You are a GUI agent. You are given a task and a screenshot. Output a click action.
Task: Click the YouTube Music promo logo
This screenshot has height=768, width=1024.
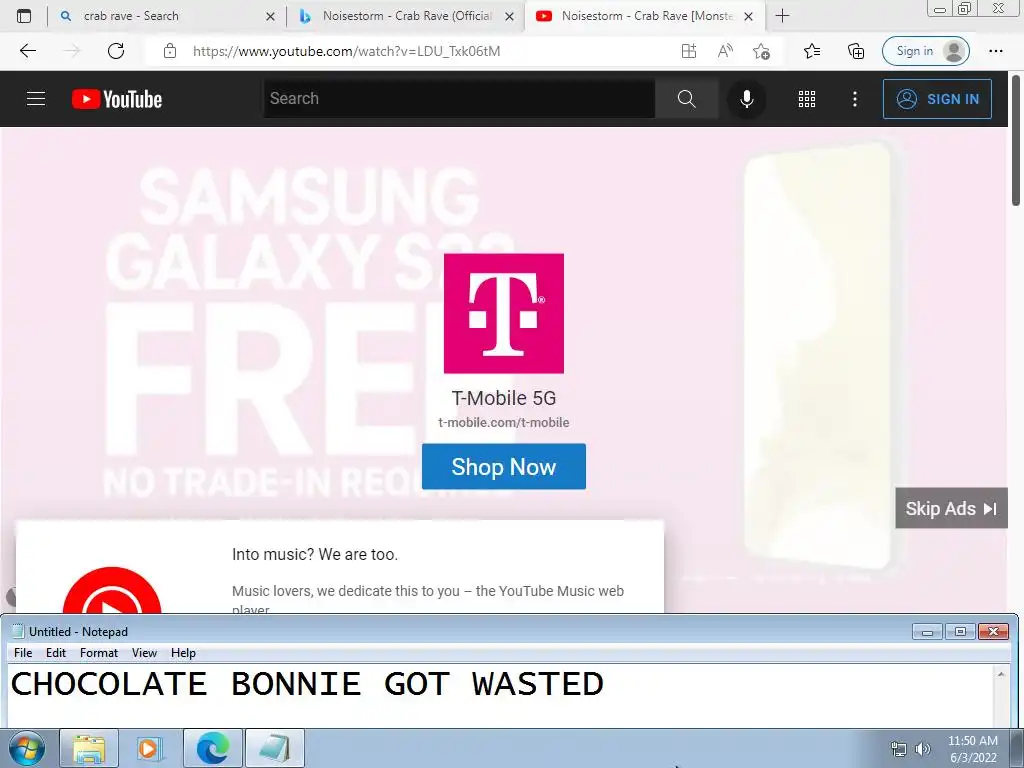(x=112, y=591)
